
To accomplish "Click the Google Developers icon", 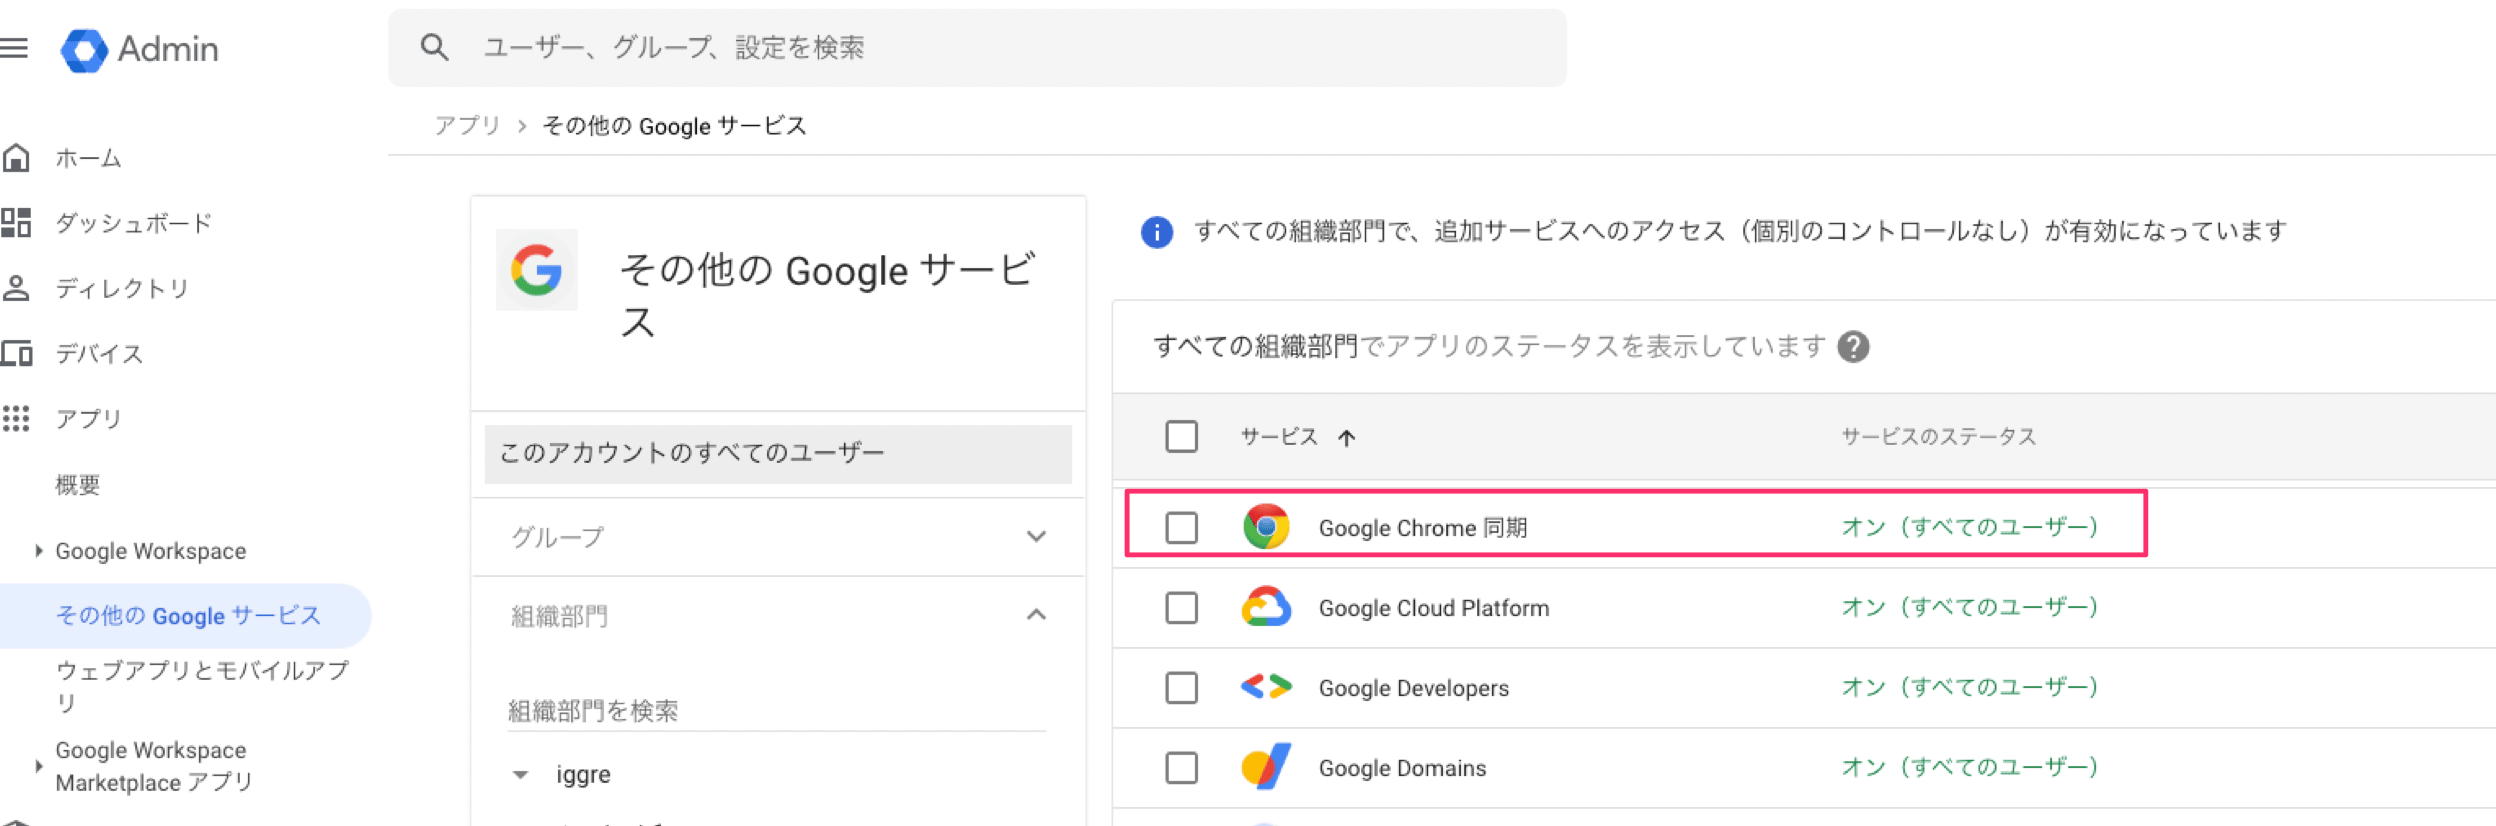I will pyautogui.click(x=1266, y=687).
